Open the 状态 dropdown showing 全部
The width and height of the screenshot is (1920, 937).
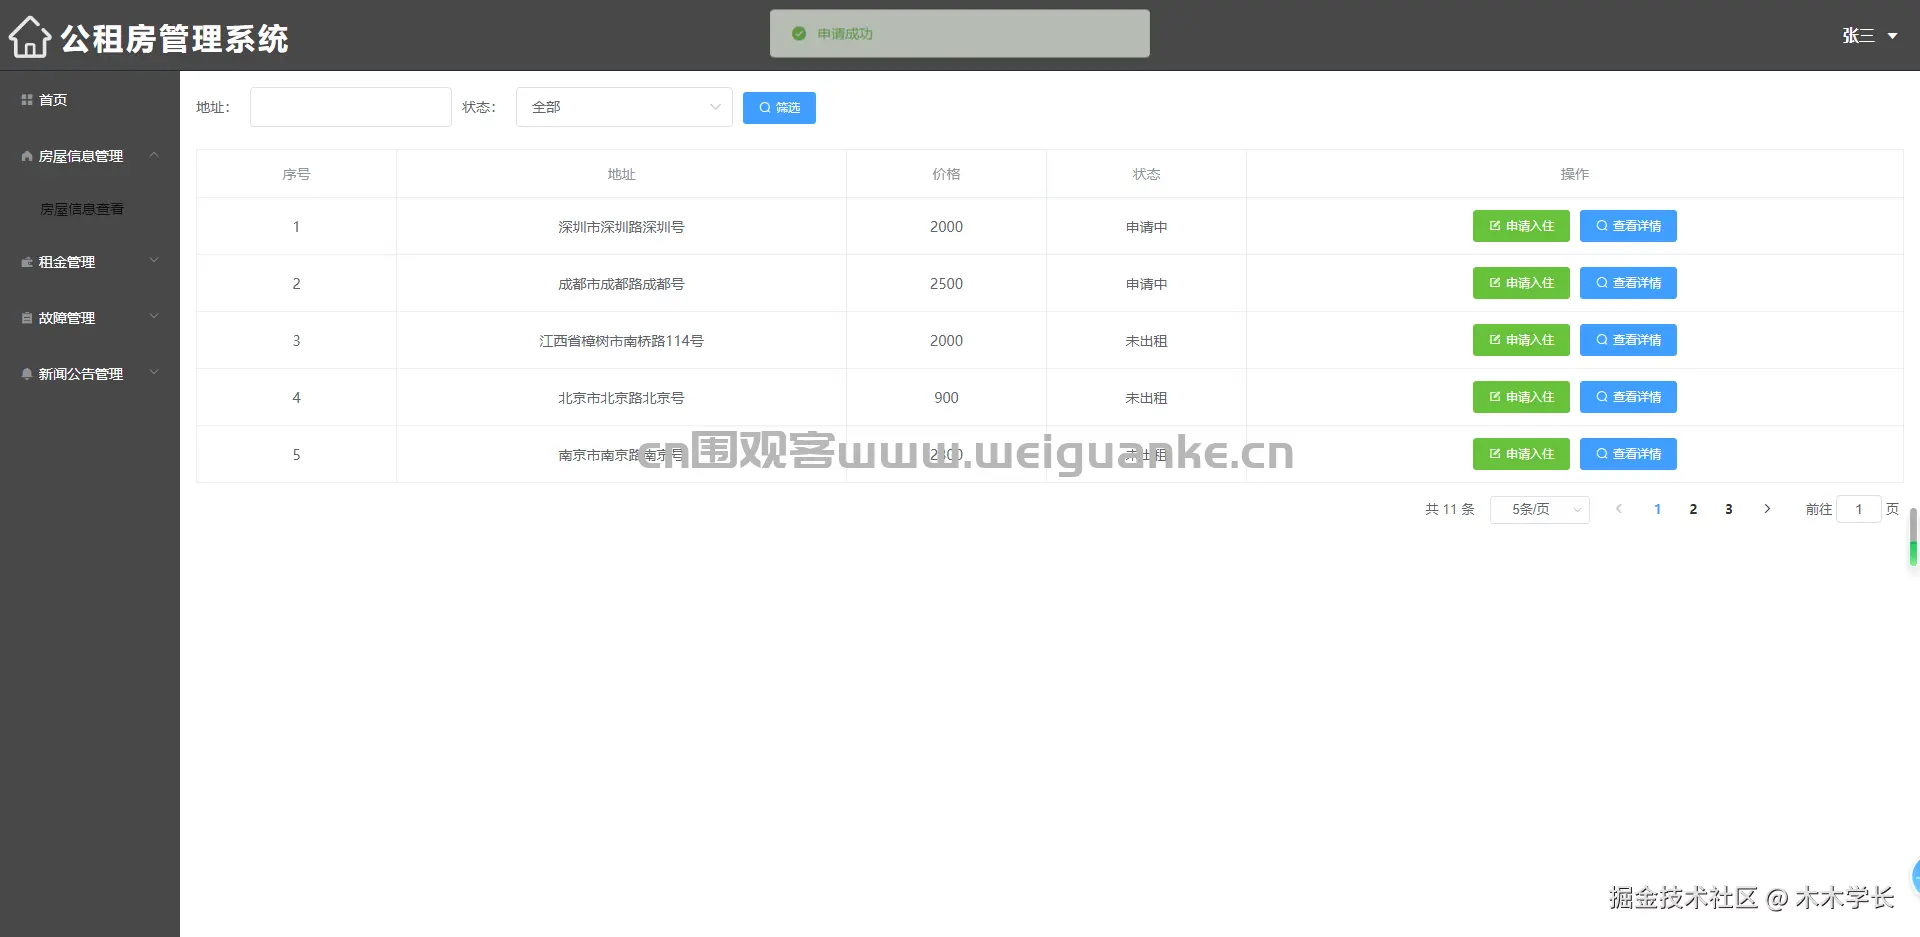624,107
